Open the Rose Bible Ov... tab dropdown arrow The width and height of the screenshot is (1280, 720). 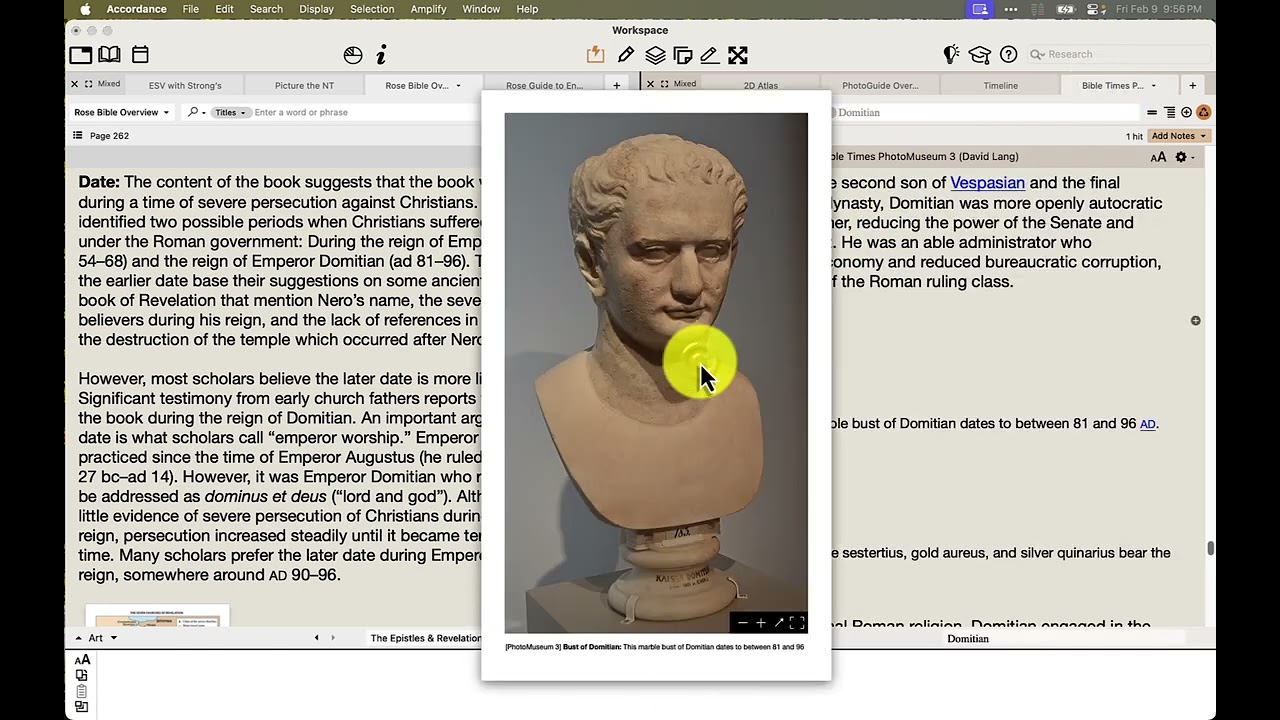pyautogui.click(x=459, y=86)
